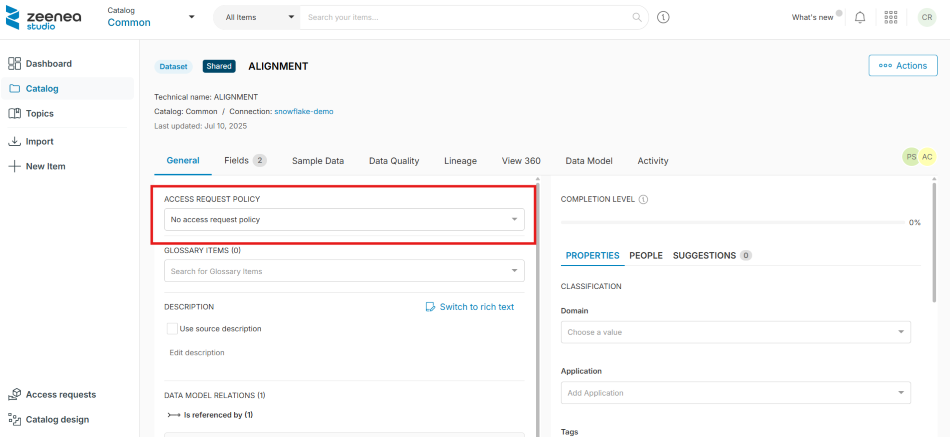Expand the Access Request Policy dropdown
This screenshot has height=437, width=950.
point(344,219)
